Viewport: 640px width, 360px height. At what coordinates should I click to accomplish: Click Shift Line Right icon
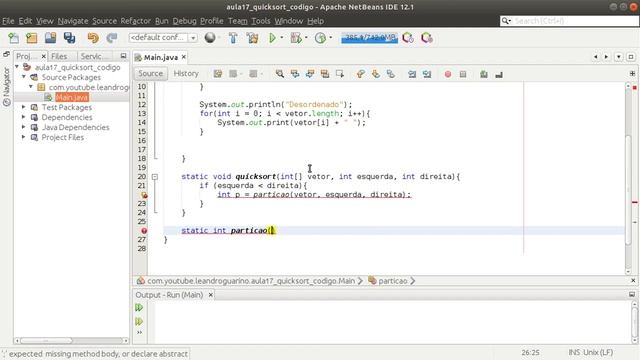427,74
